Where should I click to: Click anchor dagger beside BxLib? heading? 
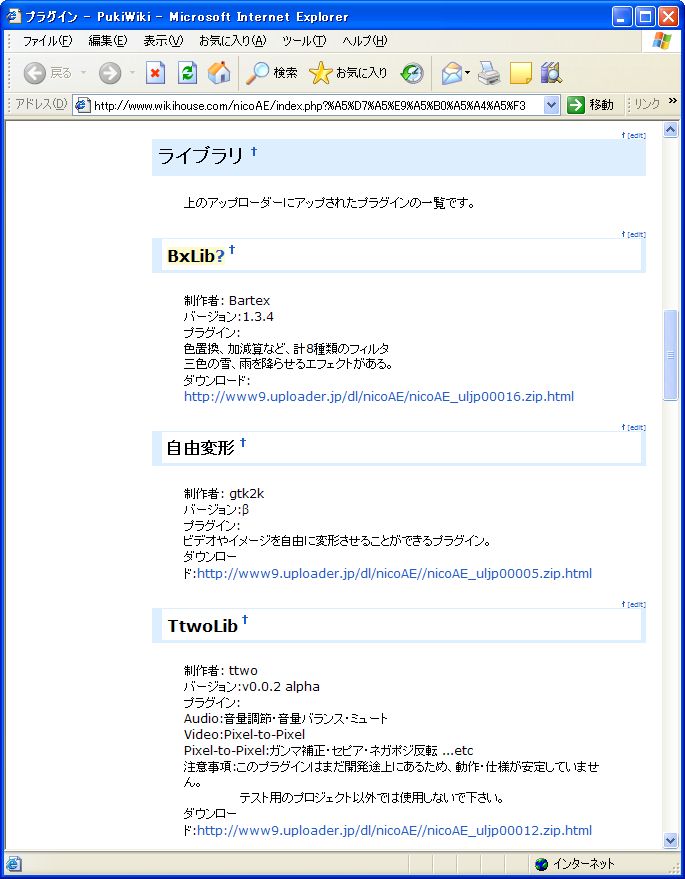click(x=232, y=249)
